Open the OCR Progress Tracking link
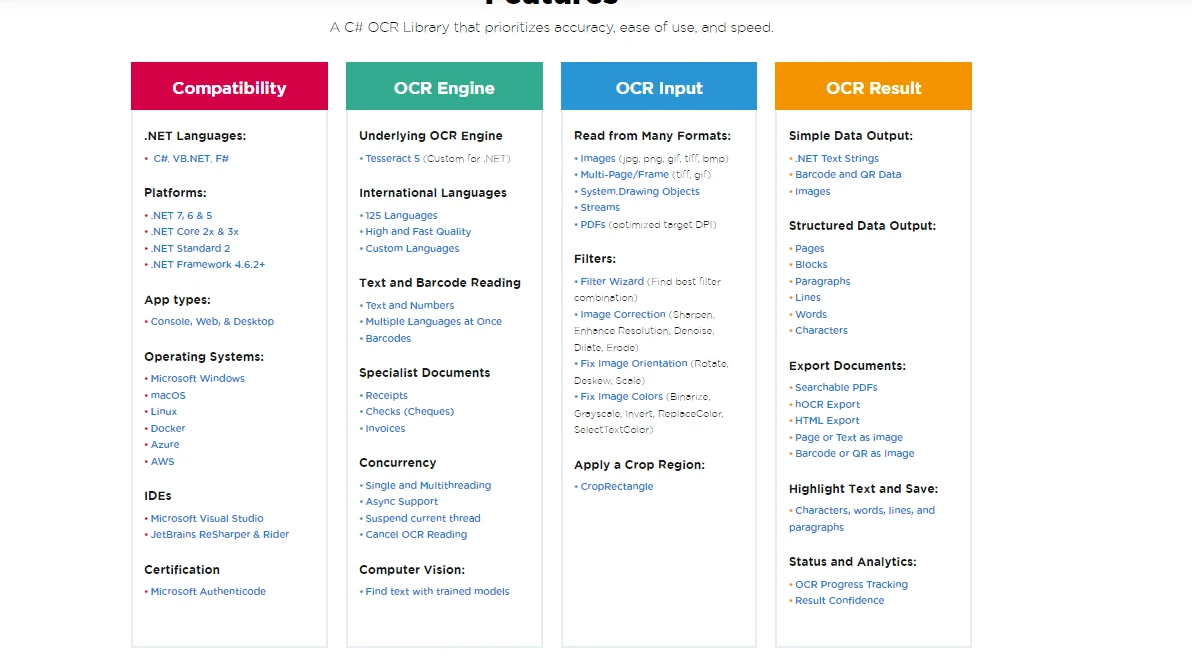 [851, 584]
